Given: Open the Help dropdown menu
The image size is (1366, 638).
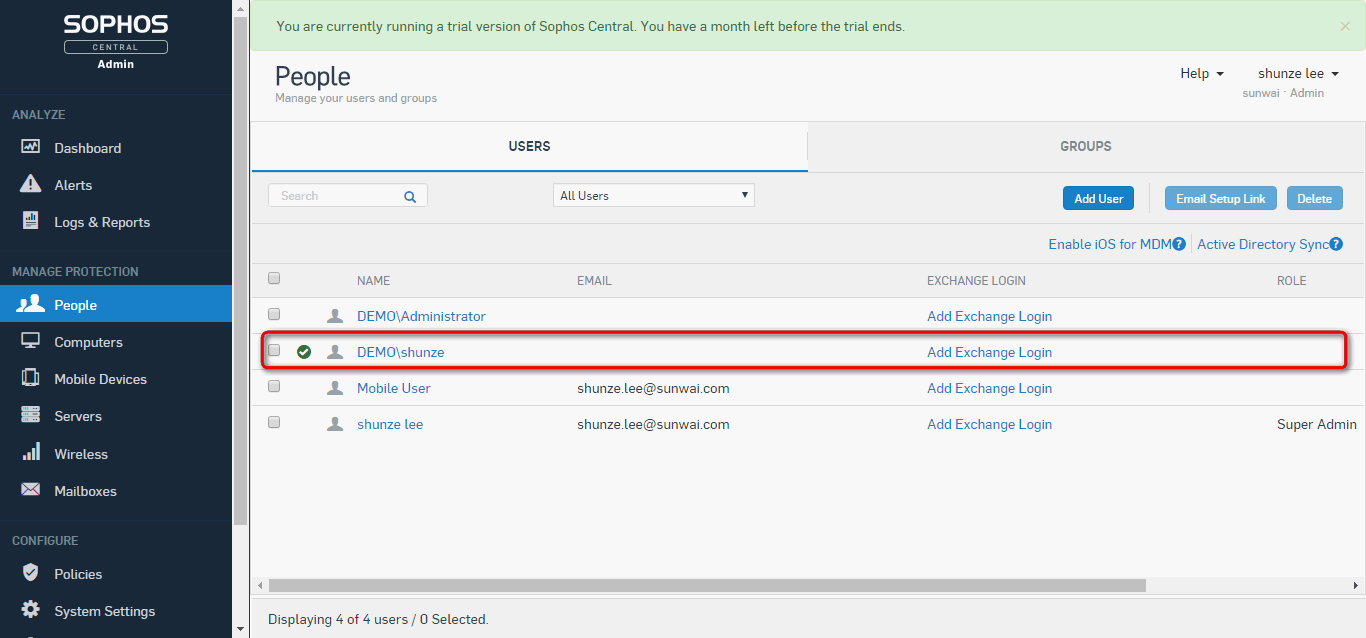Looking at the screenshot, I should tap(1201, 73).
